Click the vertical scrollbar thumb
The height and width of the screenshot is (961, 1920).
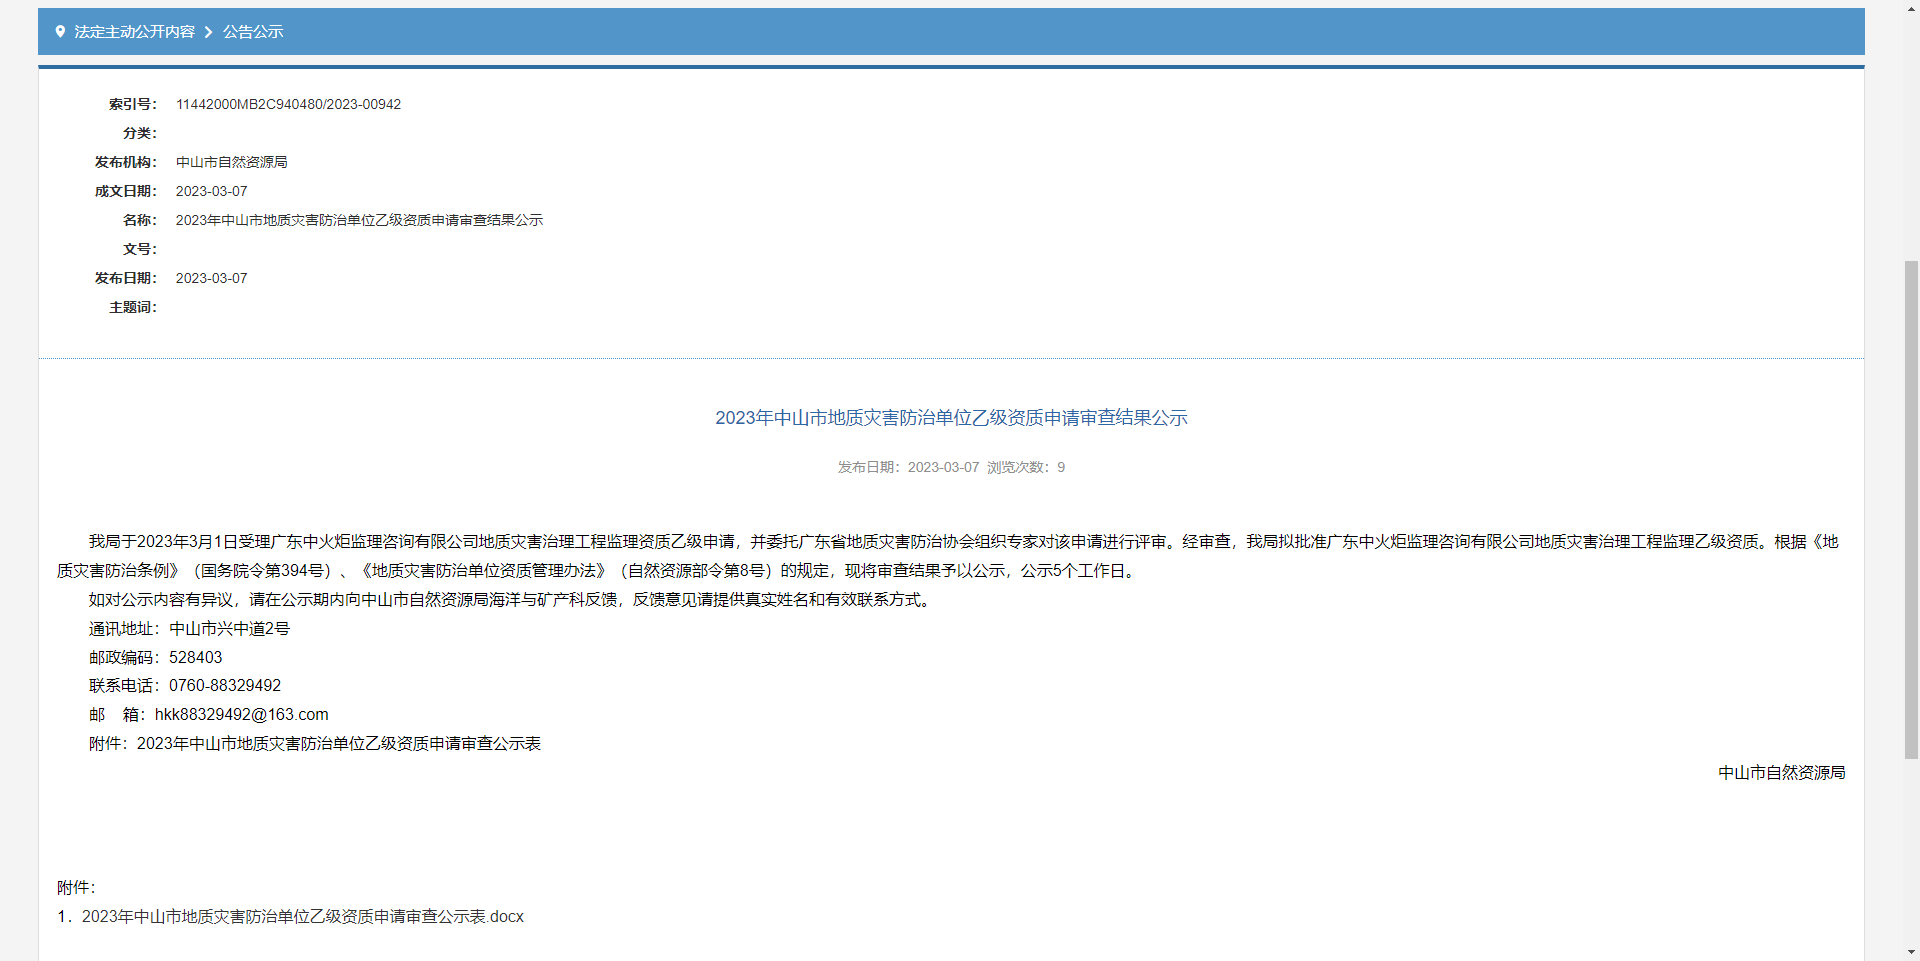pyautogui.click(x=1911, y=510)
